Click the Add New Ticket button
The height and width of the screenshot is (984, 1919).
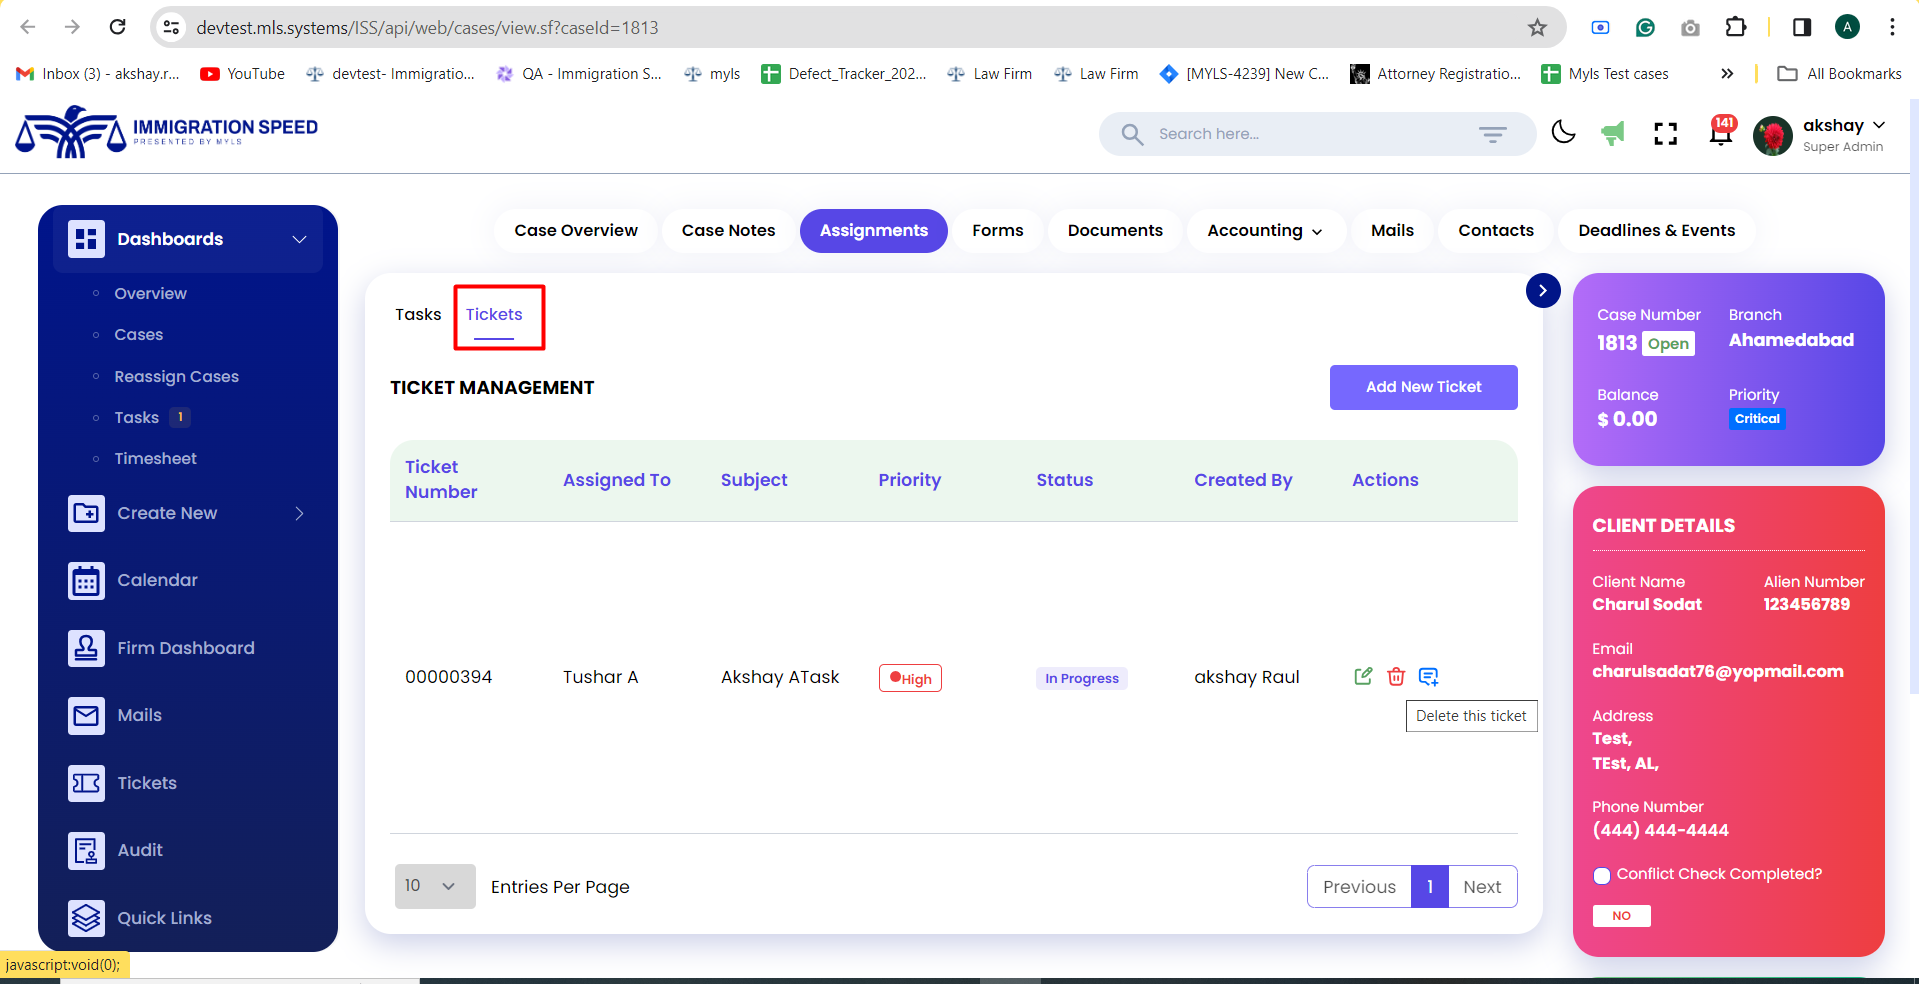[x=1423, y=387]
